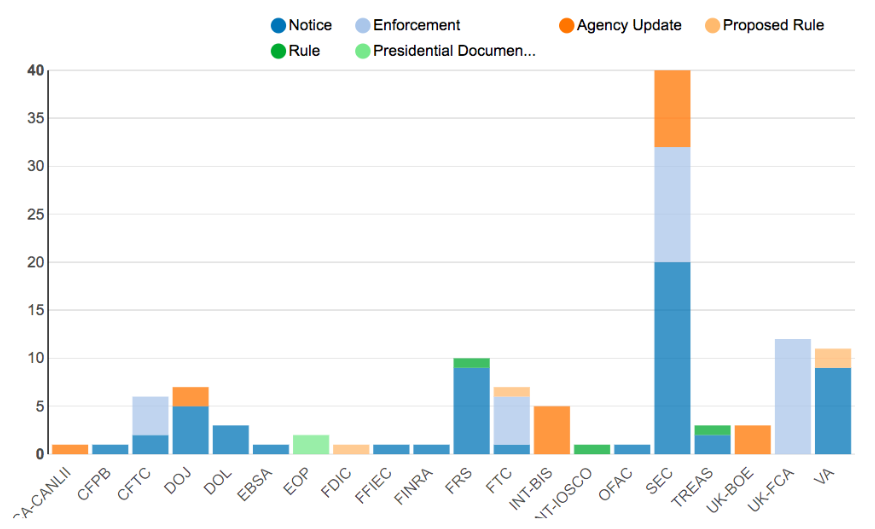Click the FTC Proposed Rule segment

[x=512, y=392]
